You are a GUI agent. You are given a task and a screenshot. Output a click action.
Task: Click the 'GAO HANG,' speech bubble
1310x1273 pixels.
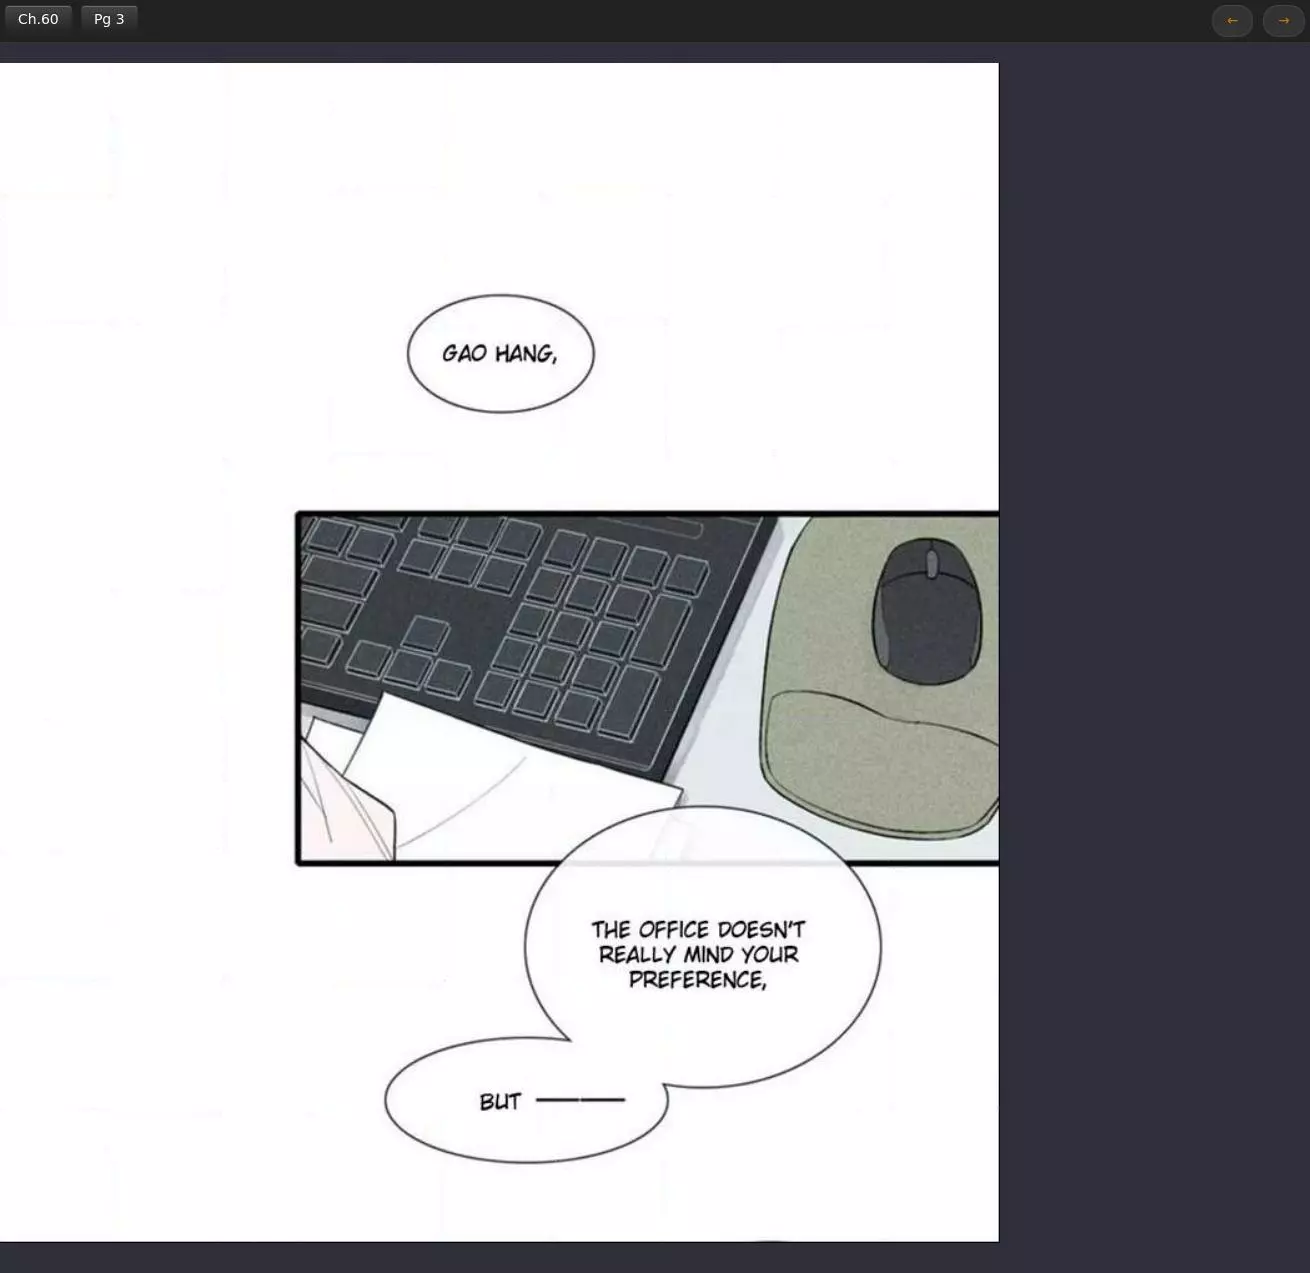pos(500,353)
